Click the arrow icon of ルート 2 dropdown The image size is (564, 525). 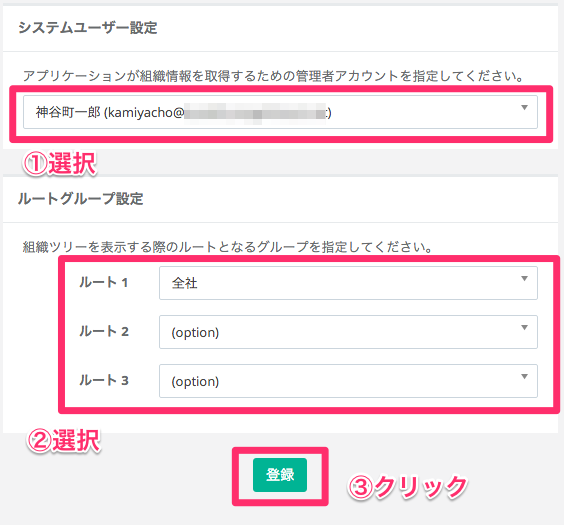pos(524,328)
